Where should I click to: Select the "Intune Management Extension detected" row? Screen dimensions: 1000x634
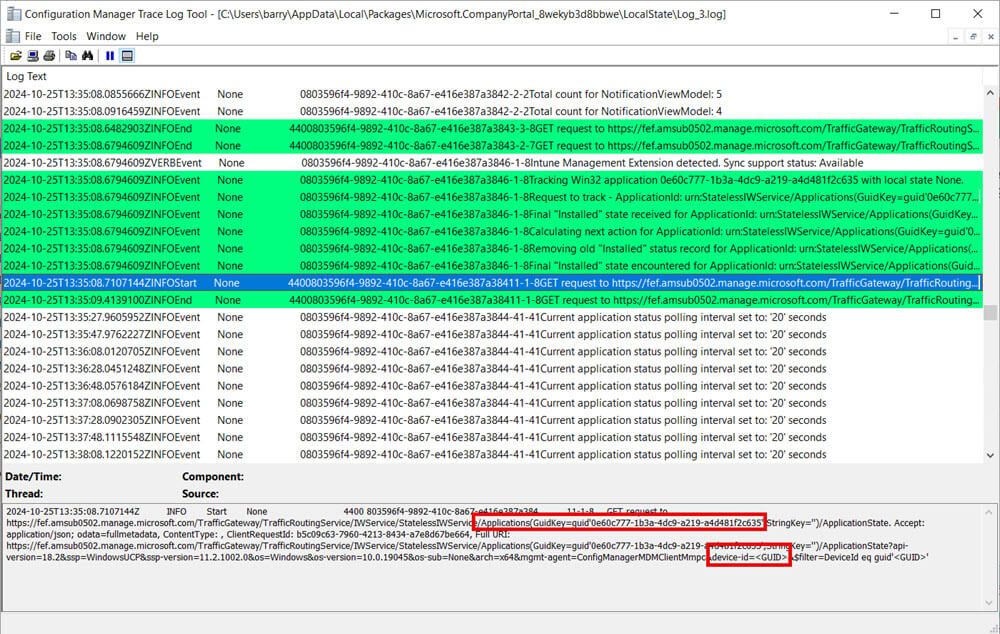coord(492,163)
